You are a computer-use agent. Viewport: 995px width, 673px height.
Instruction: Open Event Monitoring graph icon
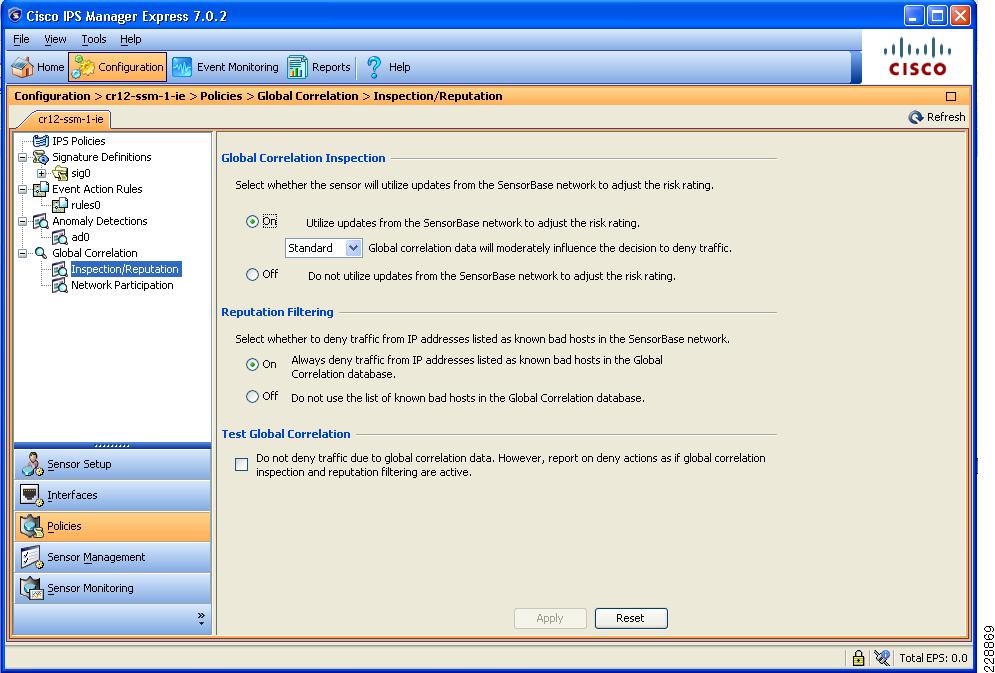pyautogui.click(x=181, y=67)
